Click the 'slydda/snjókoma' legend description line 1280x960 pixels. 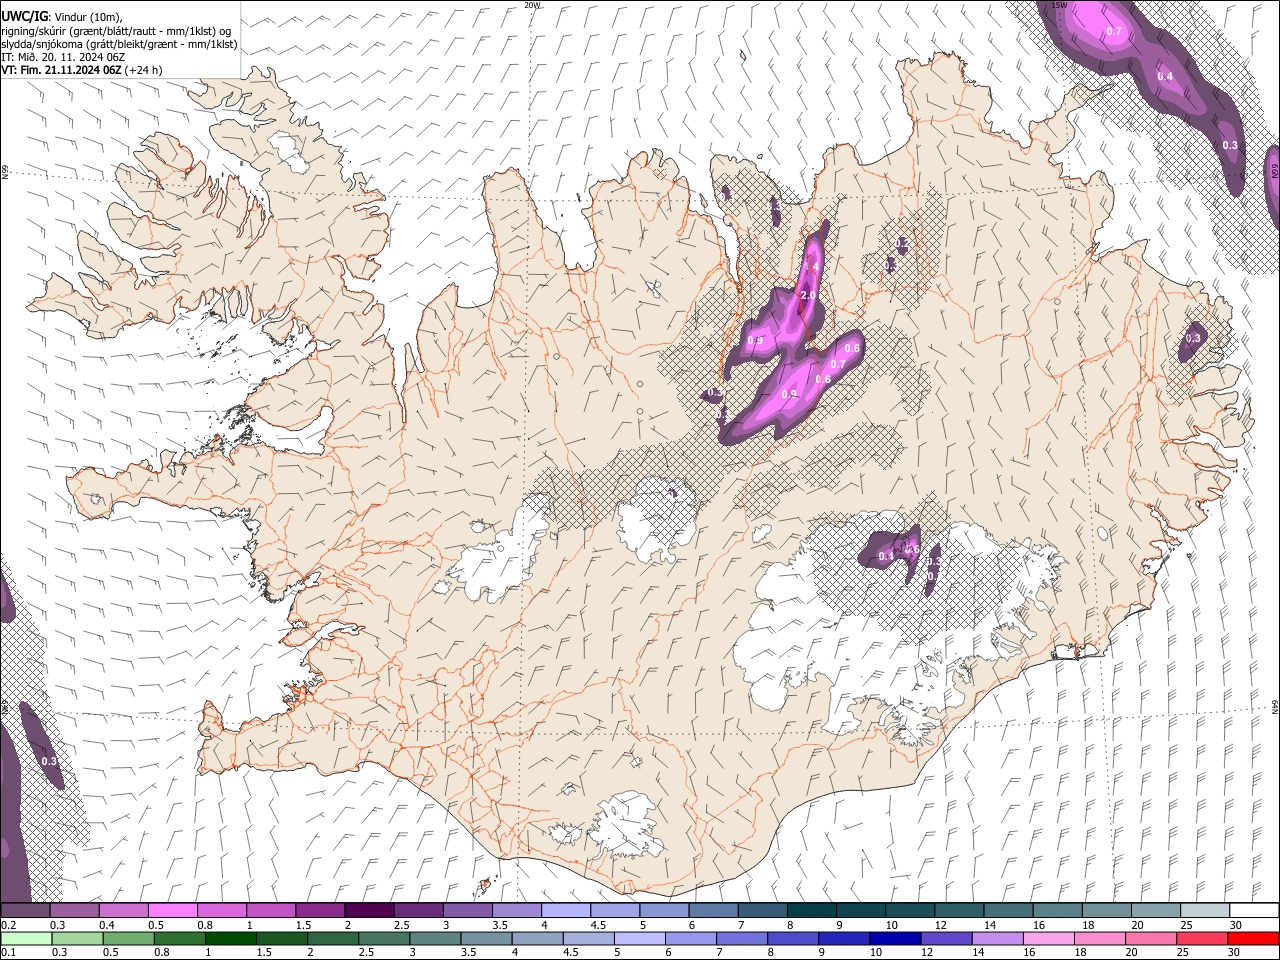[119, 44]
